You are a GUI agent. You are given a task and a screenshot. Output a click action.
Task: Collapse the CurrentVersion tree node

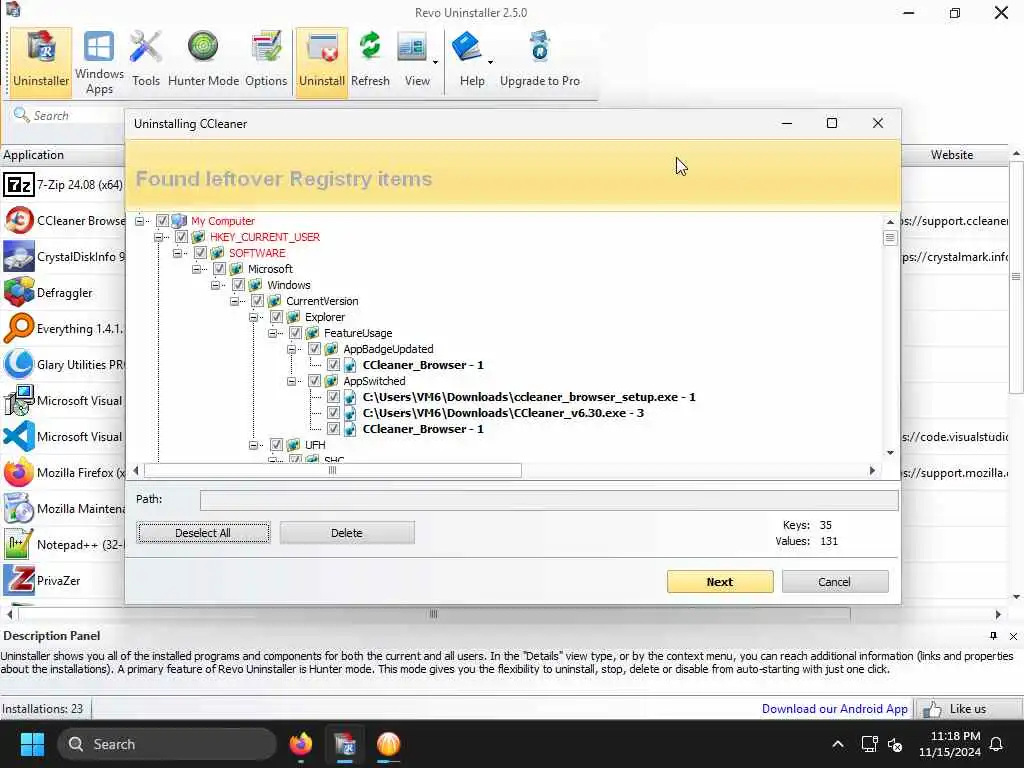234,300
